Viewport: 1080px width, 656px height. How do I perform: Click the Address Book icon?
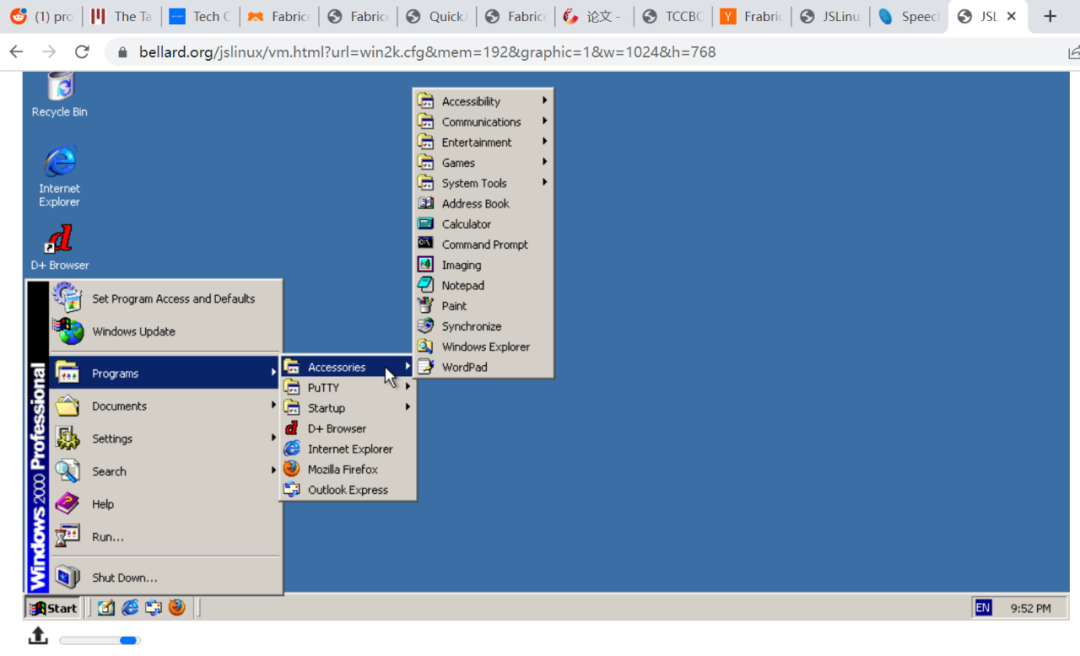[x=426, y=203]
